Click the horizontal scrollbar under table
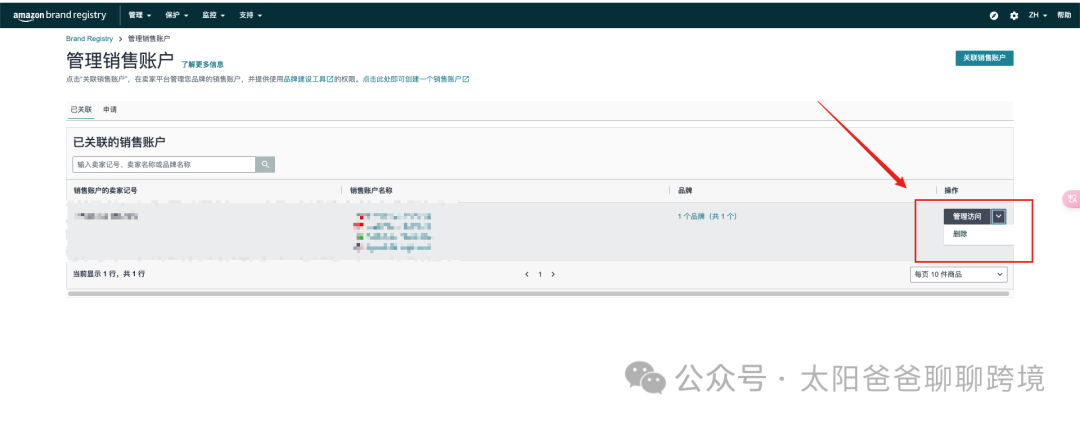The image size is (1080, 422). coord(539,293)
